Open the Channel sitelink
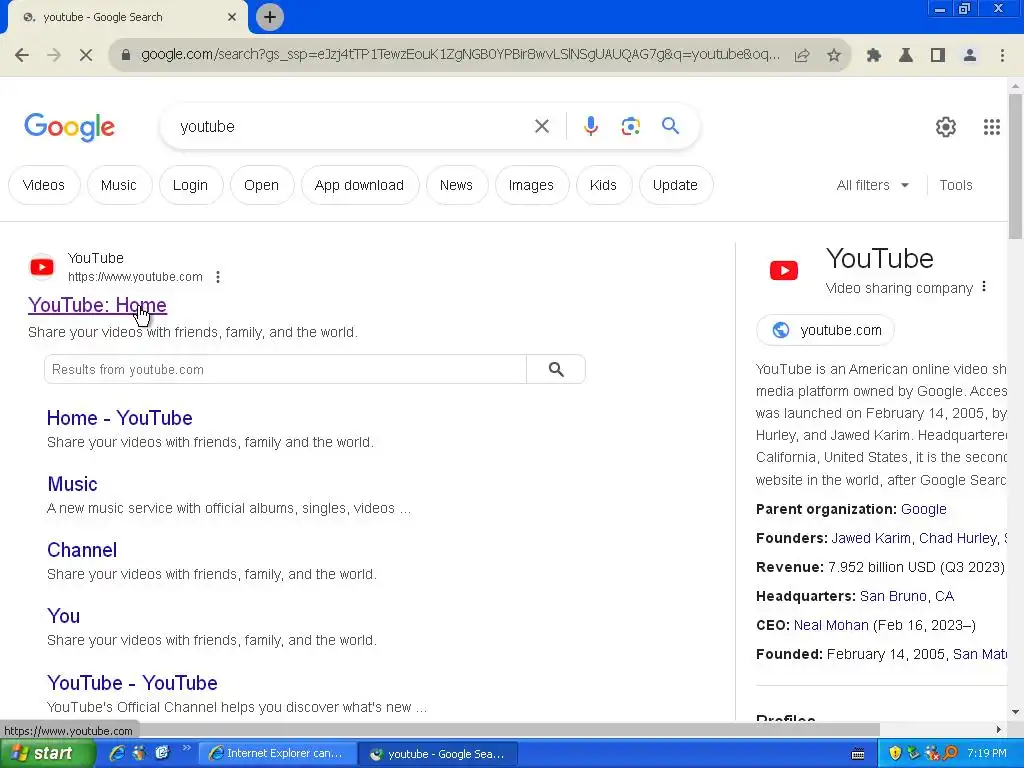1024x768 pixels. tap(82, 550)
